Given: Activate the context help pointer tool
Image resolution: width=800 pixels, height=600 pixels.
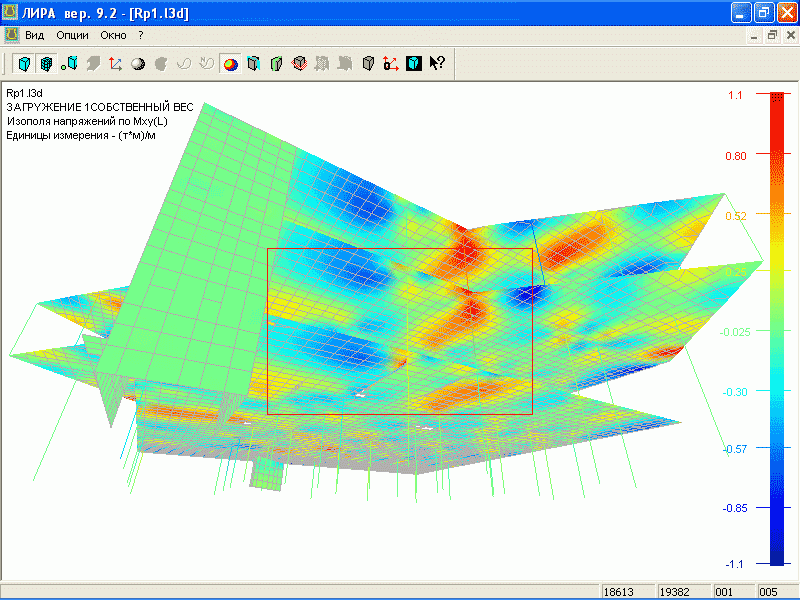Looking at the screenshot, I should click(437, 64).
